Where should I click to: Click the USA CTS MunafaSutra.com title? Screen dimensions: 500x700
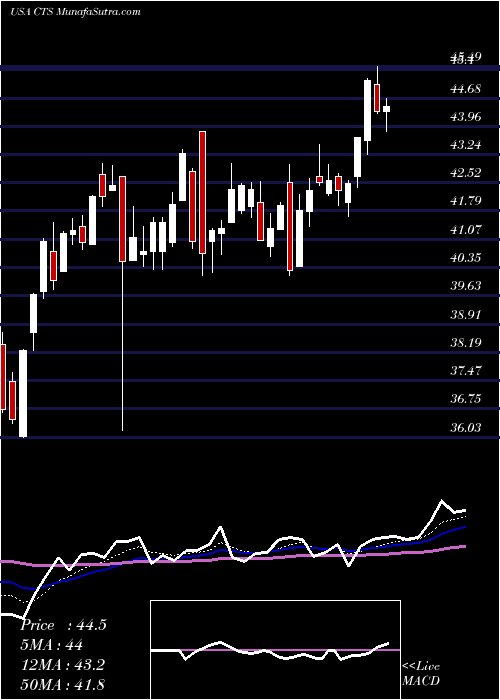click(x=75, y=12)
